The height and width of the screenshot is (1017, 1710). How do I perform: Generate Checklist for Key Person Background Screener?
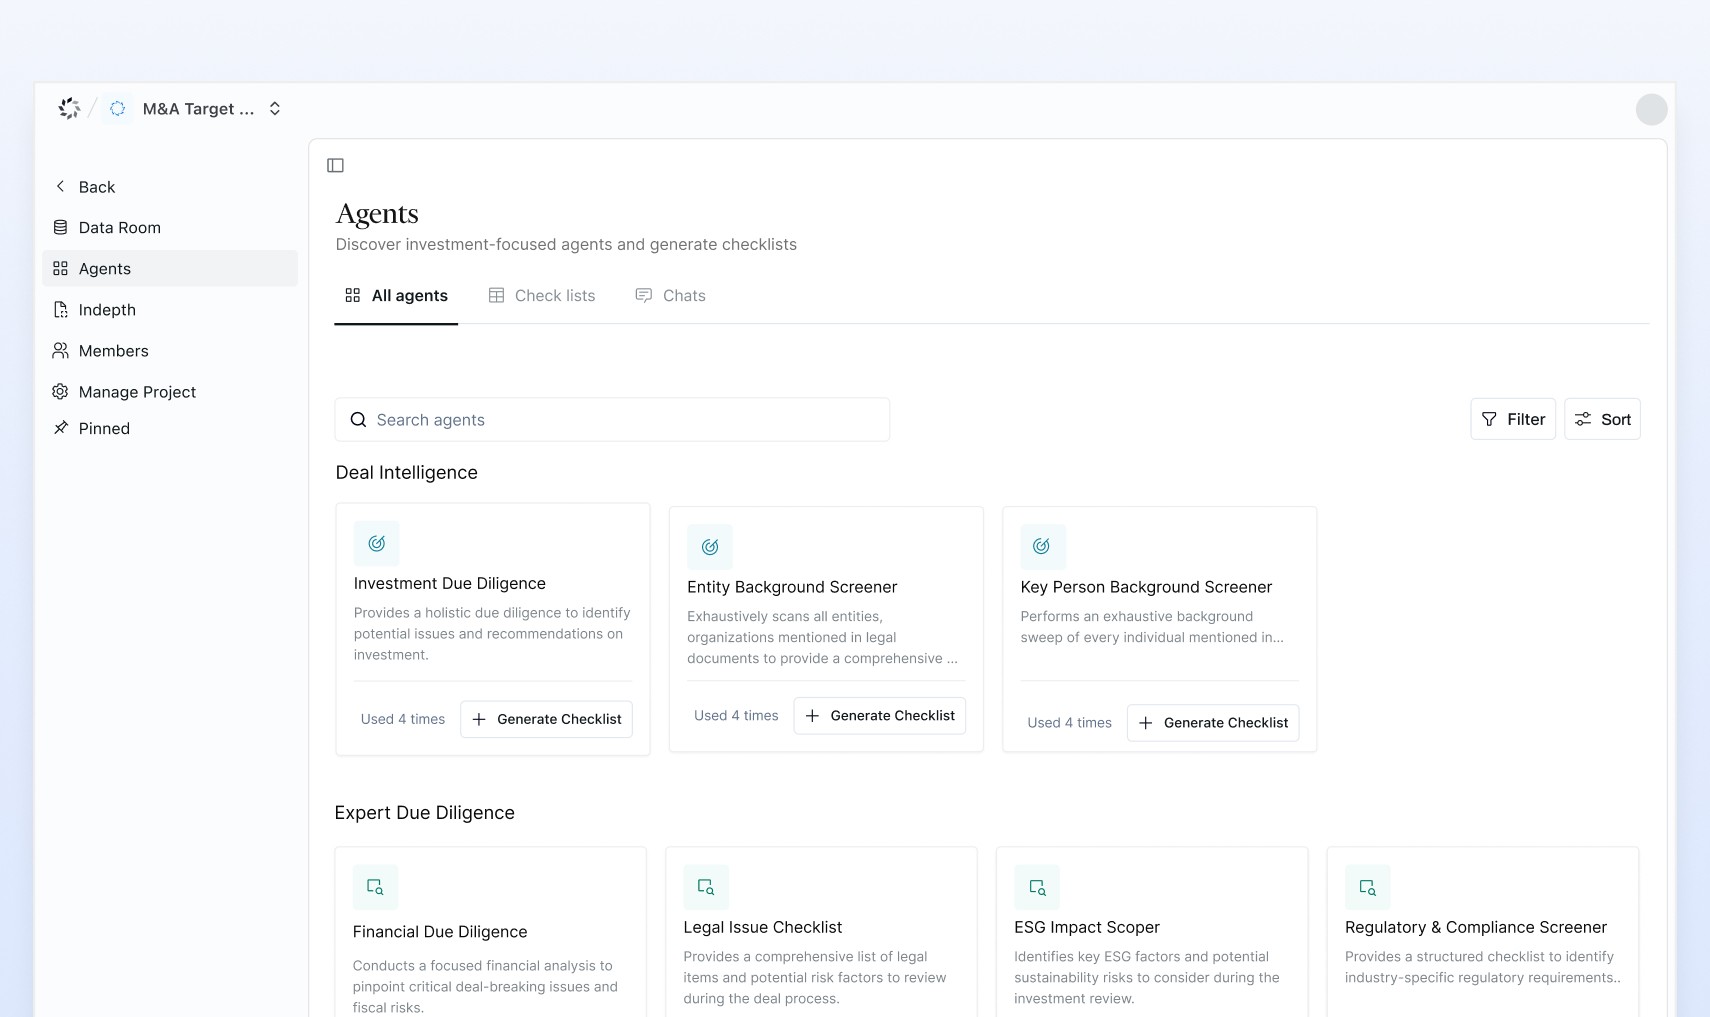[x=1213, y=723]
